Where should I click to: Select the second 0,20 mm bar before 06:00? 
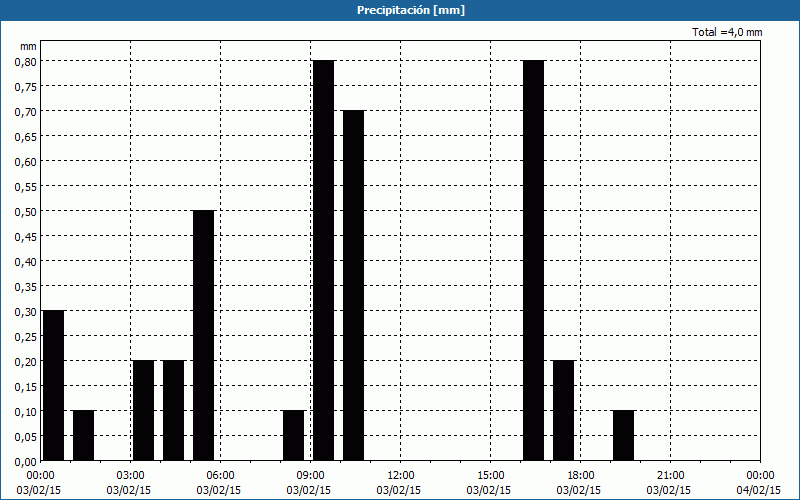coord(173,411)
